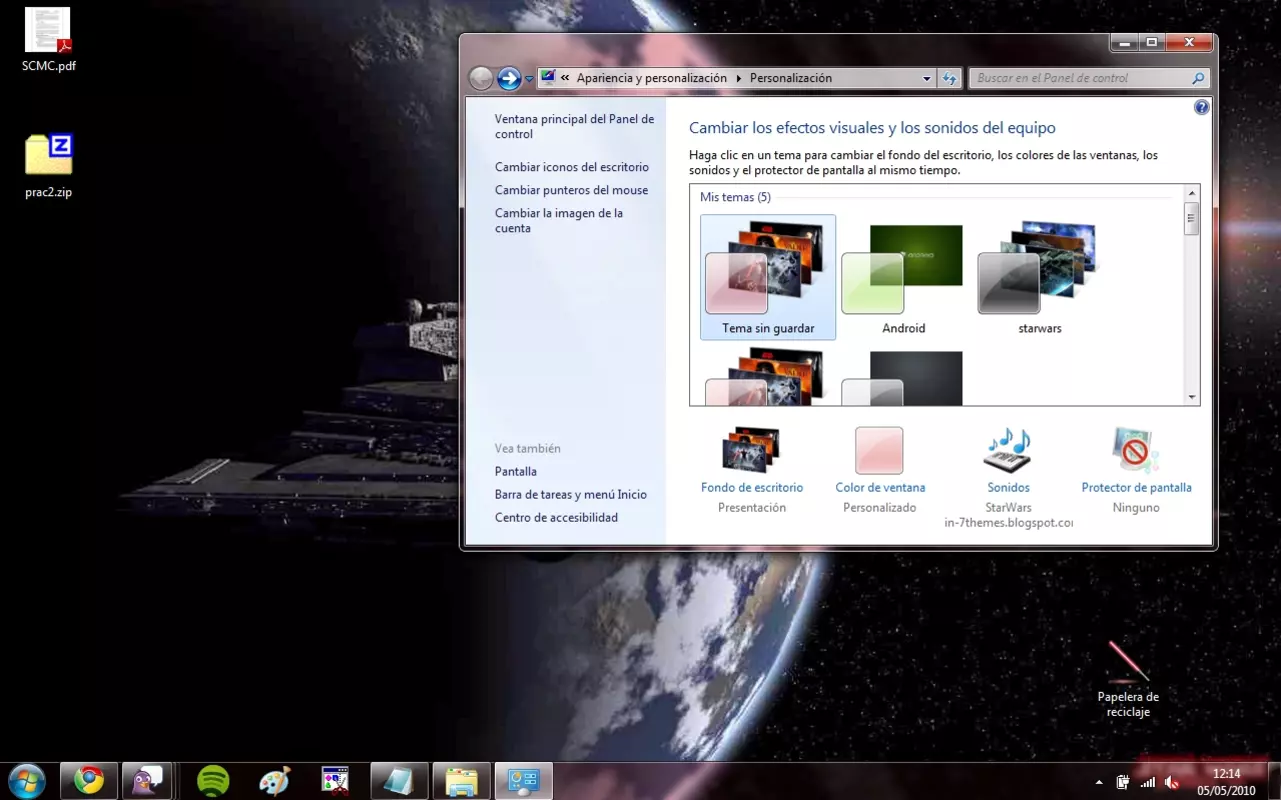
Task: Click the Control Panel address bar icon
Action: click(x=548, y=78)
